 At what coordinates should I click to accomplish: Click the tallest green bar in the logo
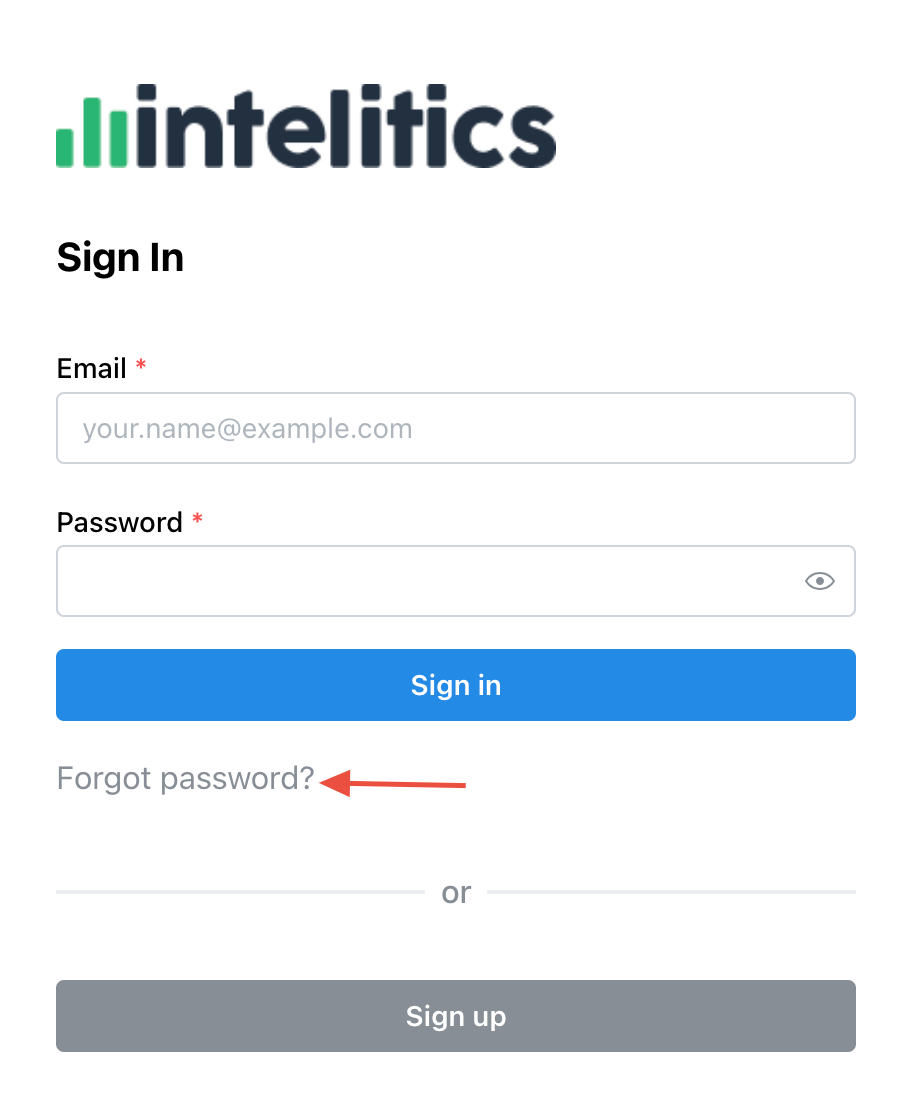[92, 131]
